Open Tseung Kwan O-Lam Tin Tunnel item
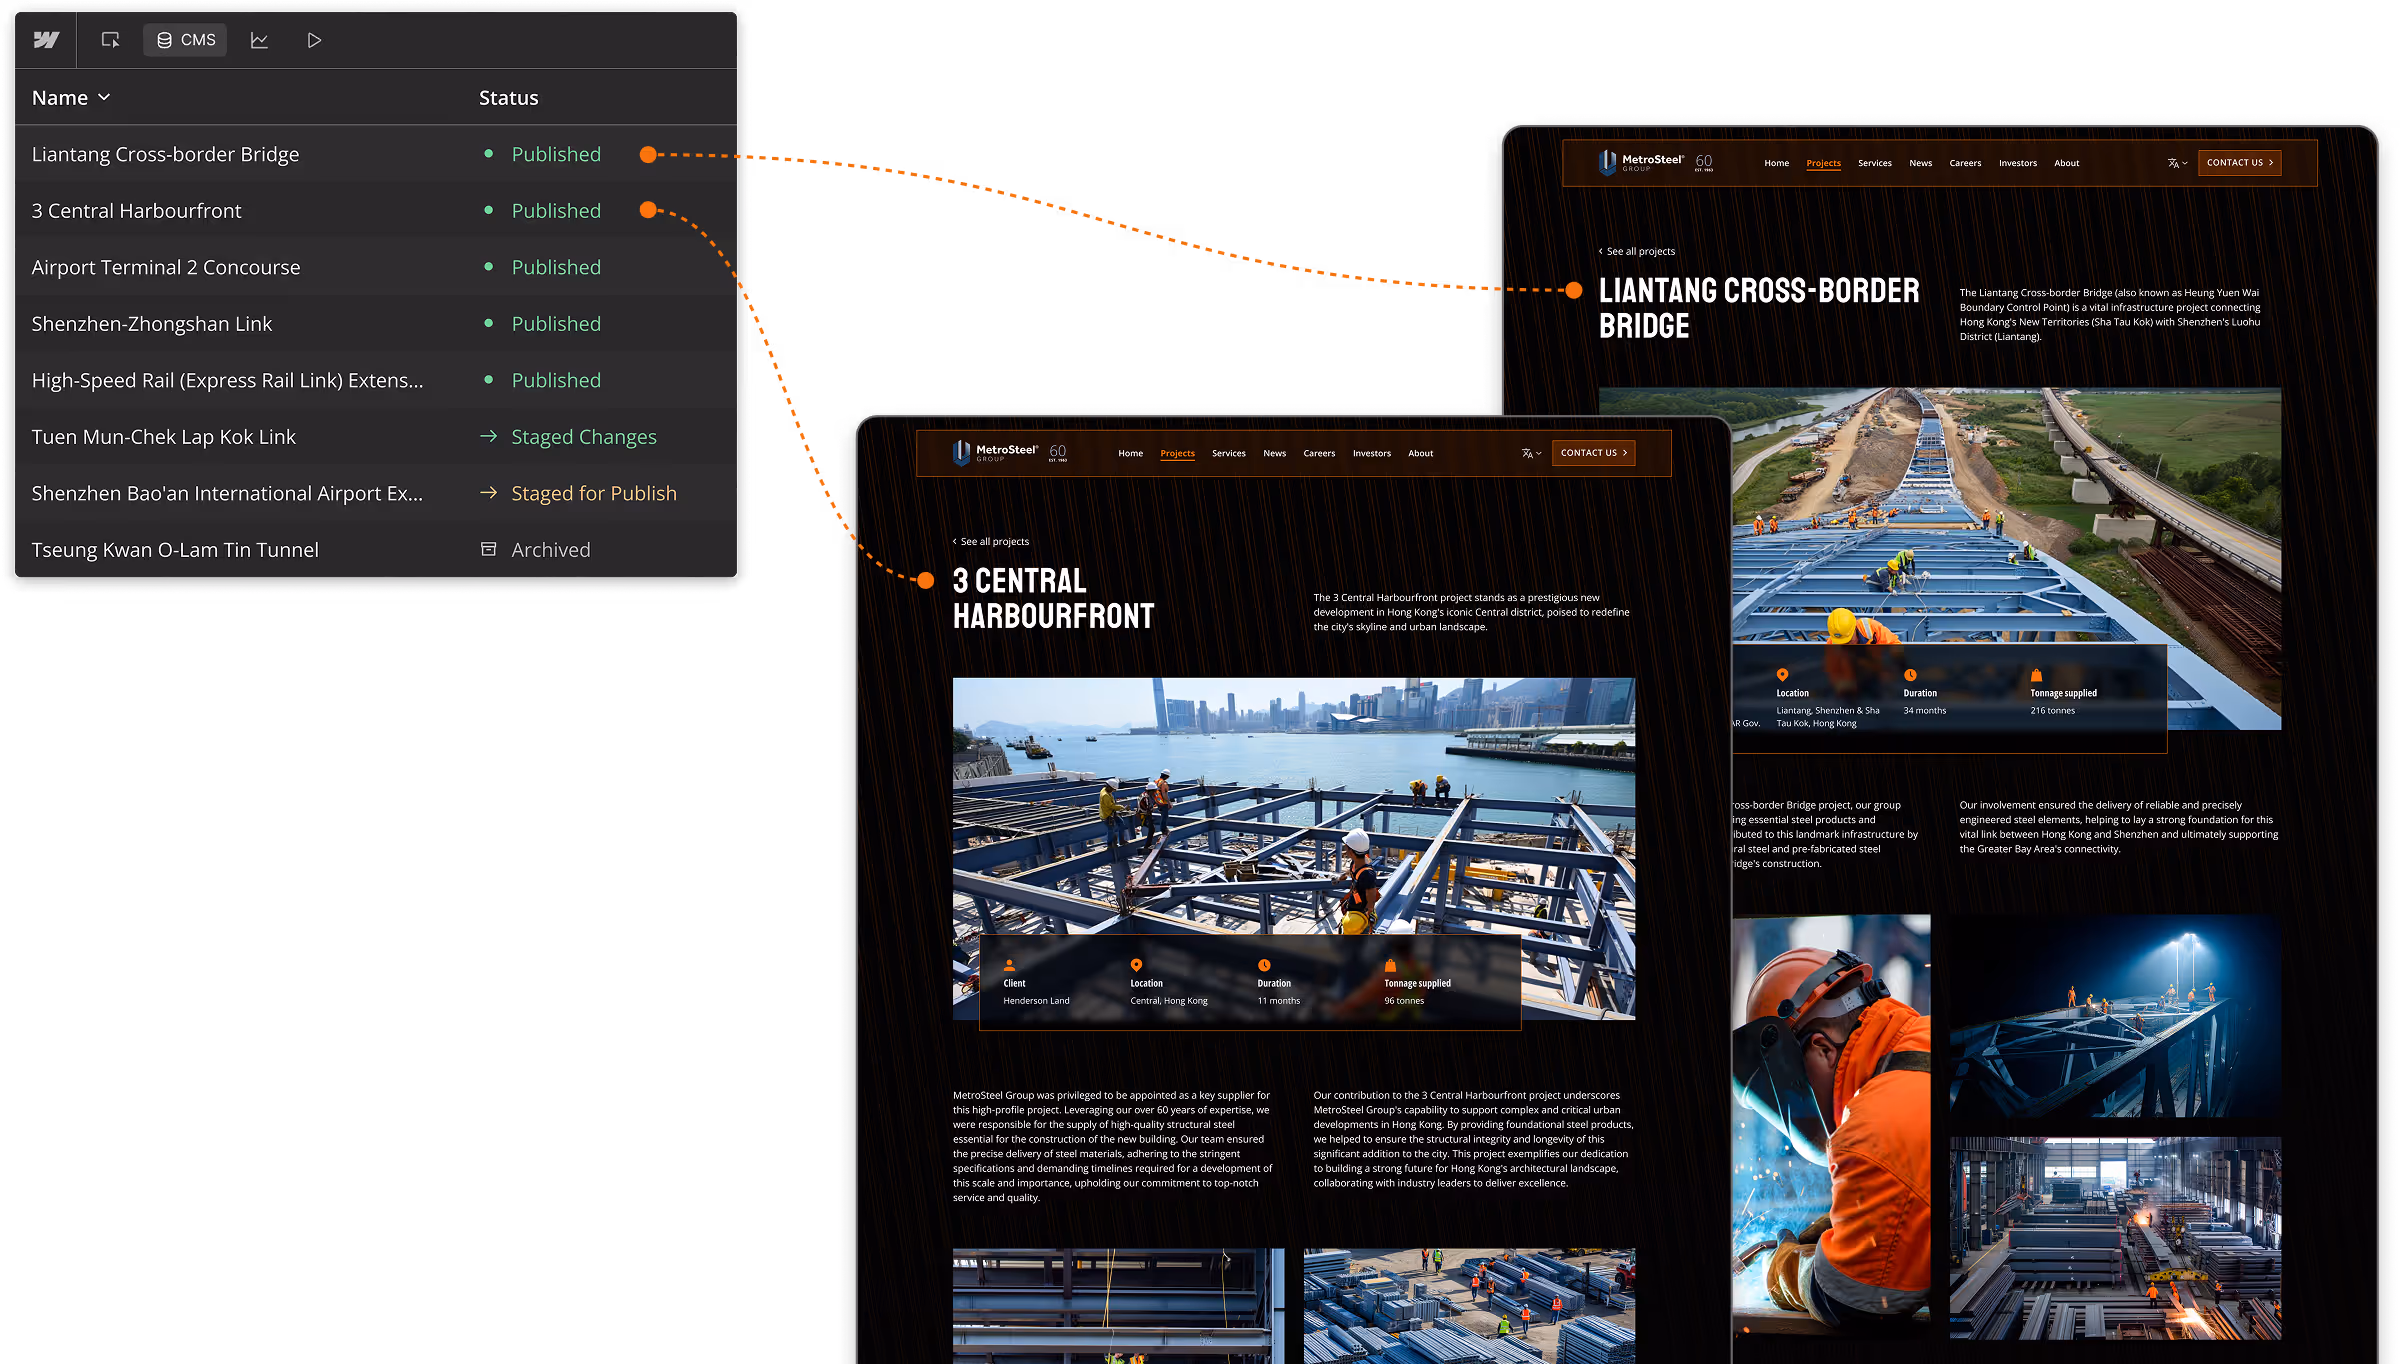The image size is (2400, 1364). tap(175, 550)
